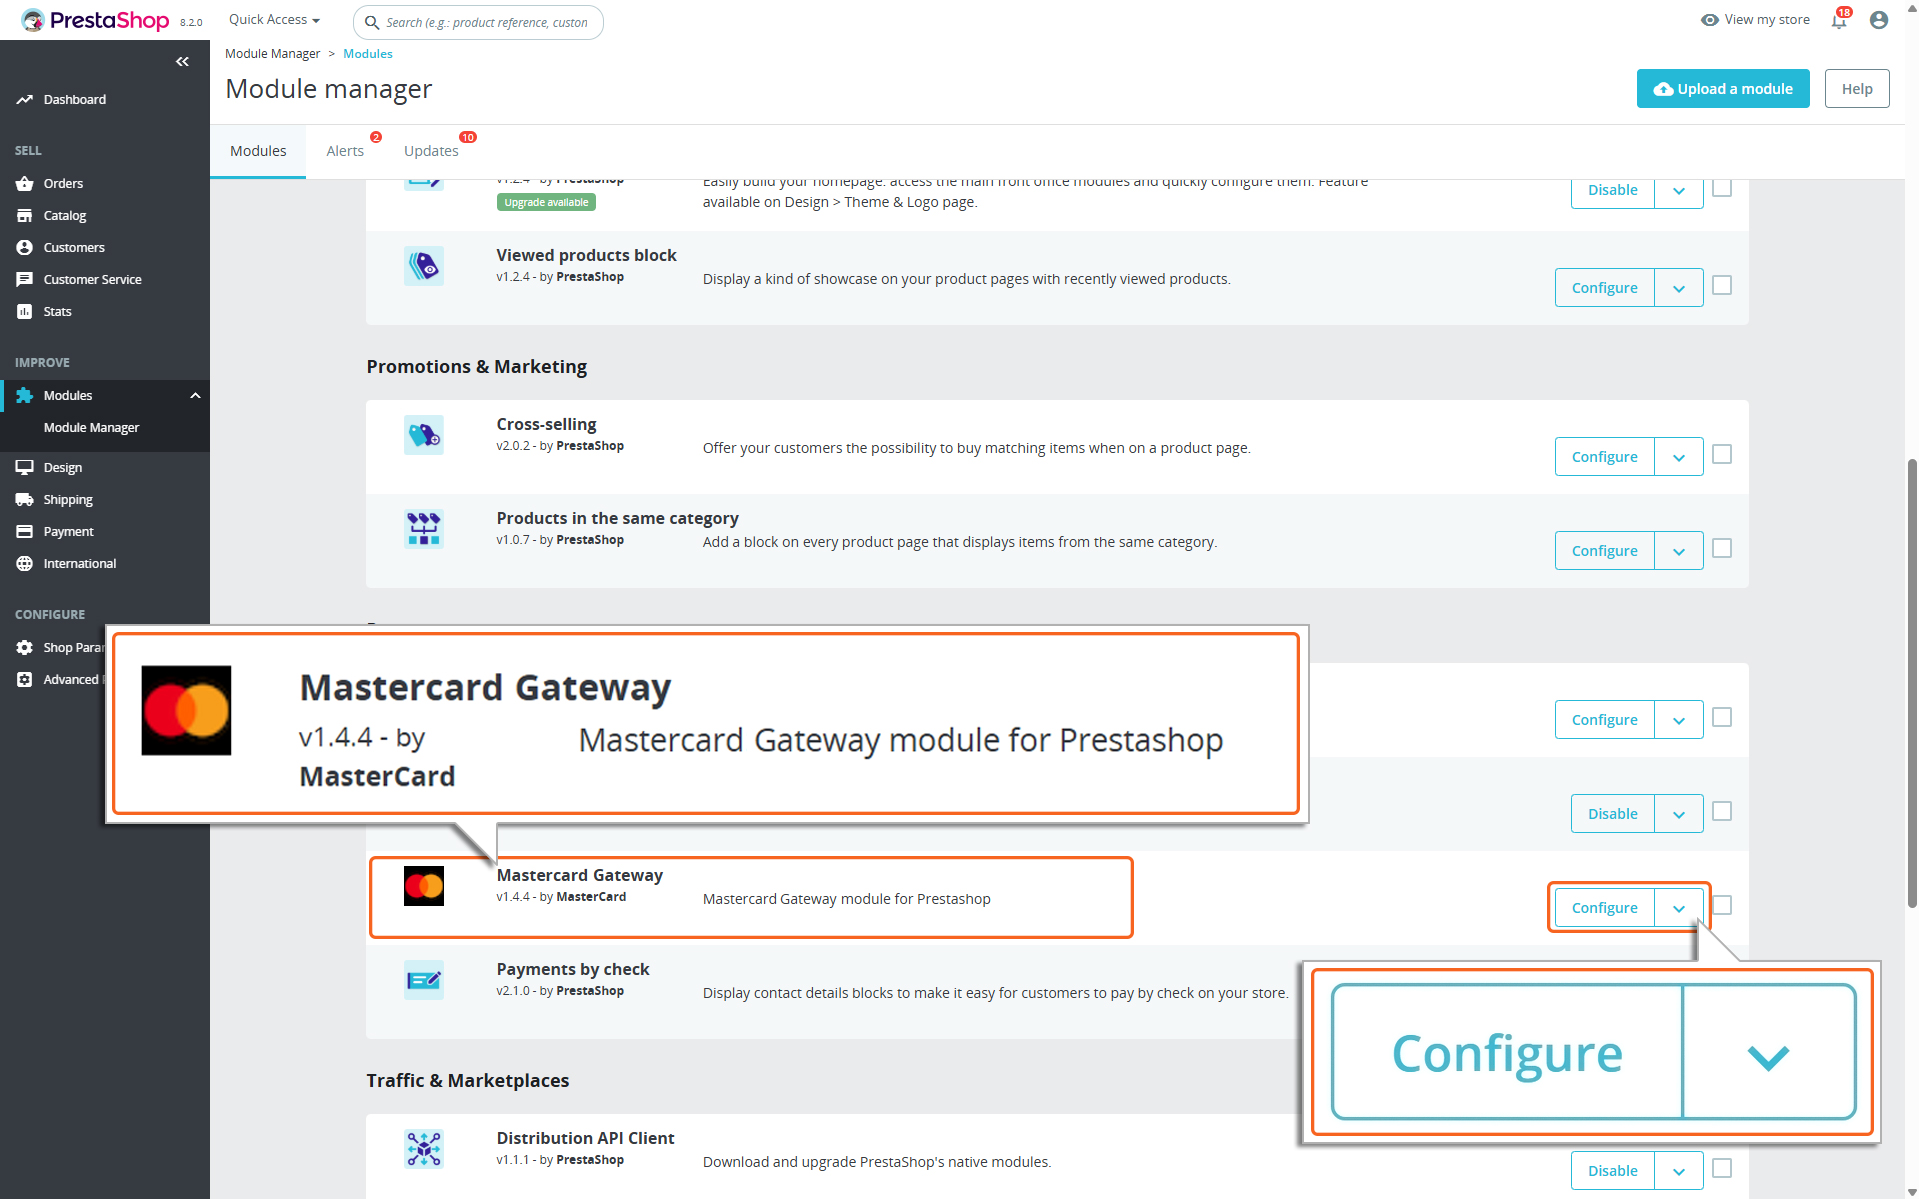Disable the Distribution API Client module
This screenshot has height=1199, width=1919.
[x=1612, y=1171]
